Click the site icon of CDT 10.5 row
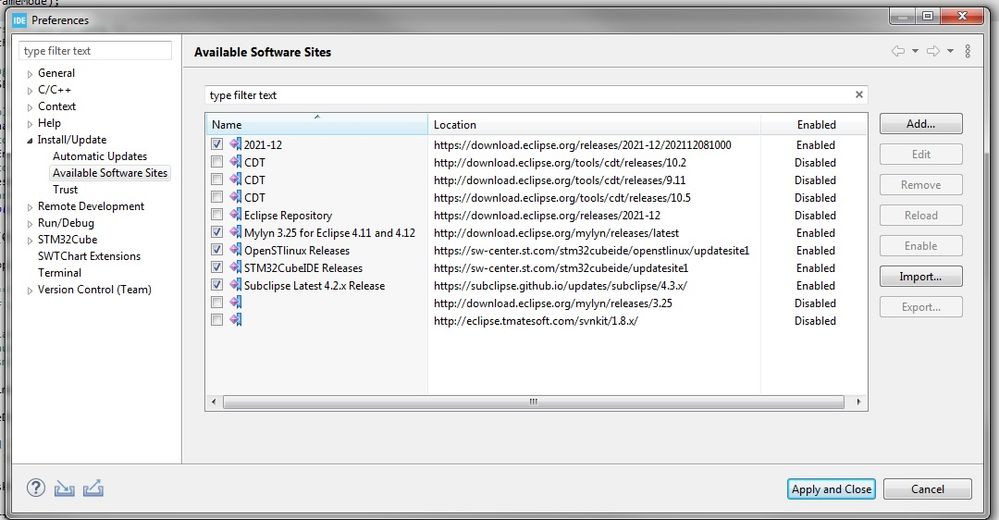Viewport: 999px width, 520px height. click(x=236, y=197)
